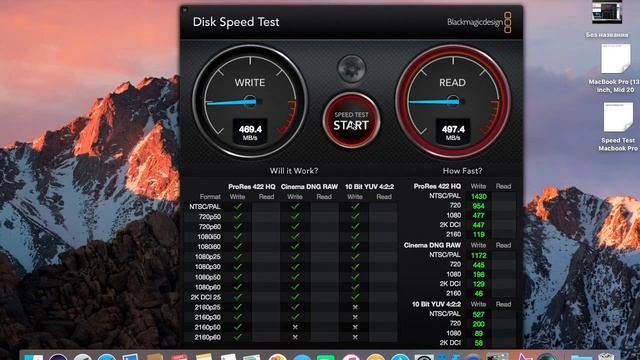640x360 pixels.
Task: Click the 10 Bit YUV write checkmark for 2K DCI 25
Action: 355,297
